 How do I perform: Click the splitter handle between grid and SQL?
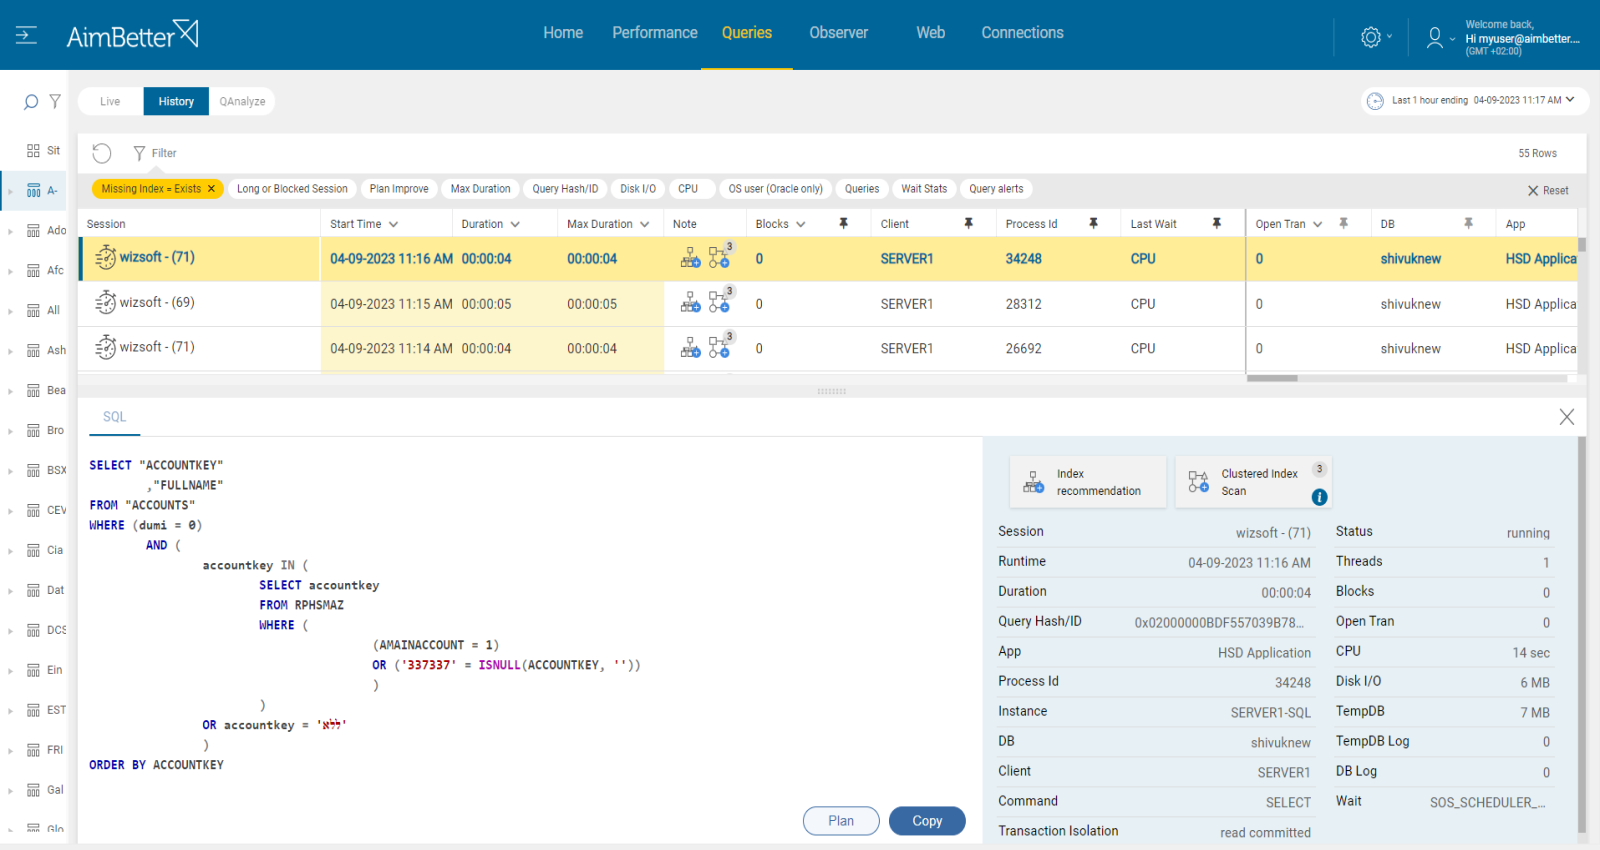[832, 391]
